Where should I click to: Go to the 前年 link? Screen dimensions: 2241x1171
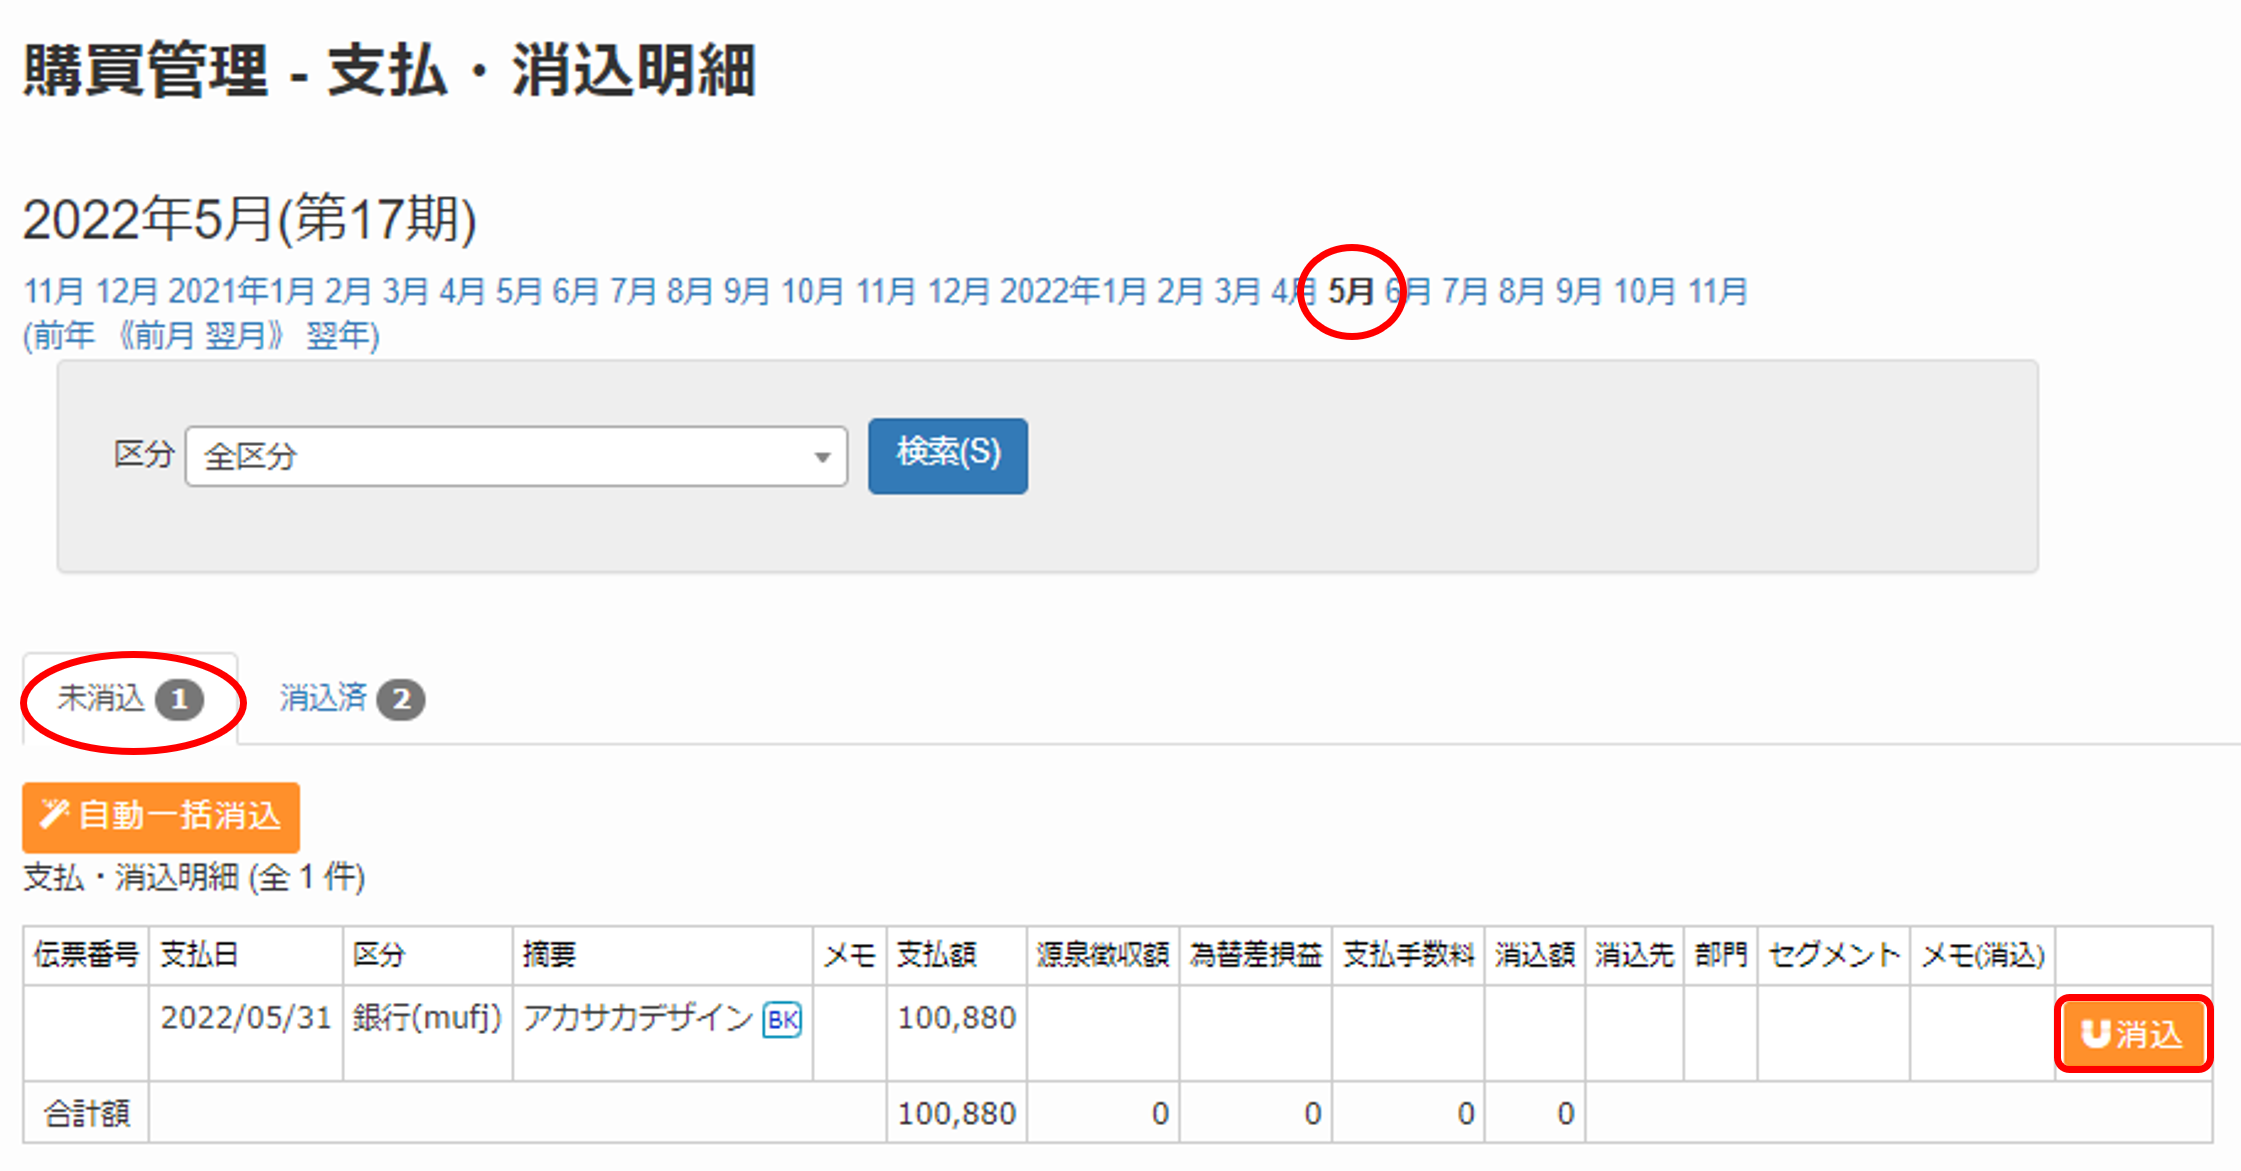tap(64, 335)
